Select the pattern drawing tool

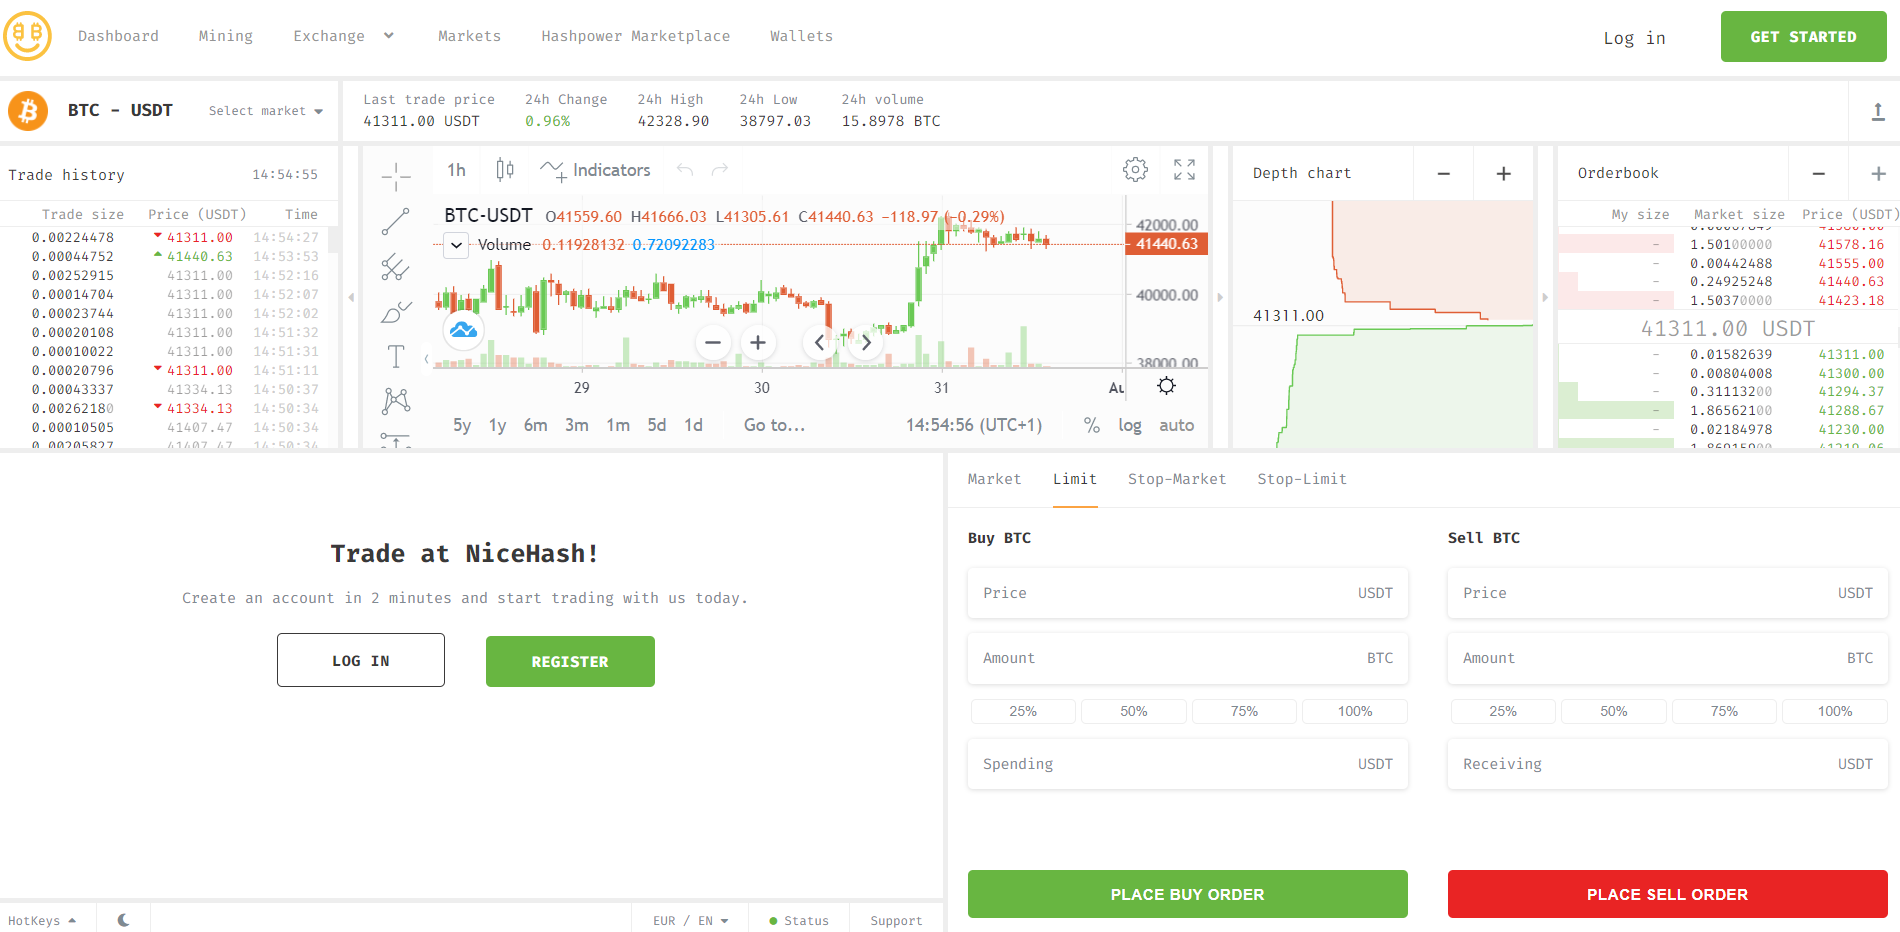pyautogui.click(x=396, y=401)
